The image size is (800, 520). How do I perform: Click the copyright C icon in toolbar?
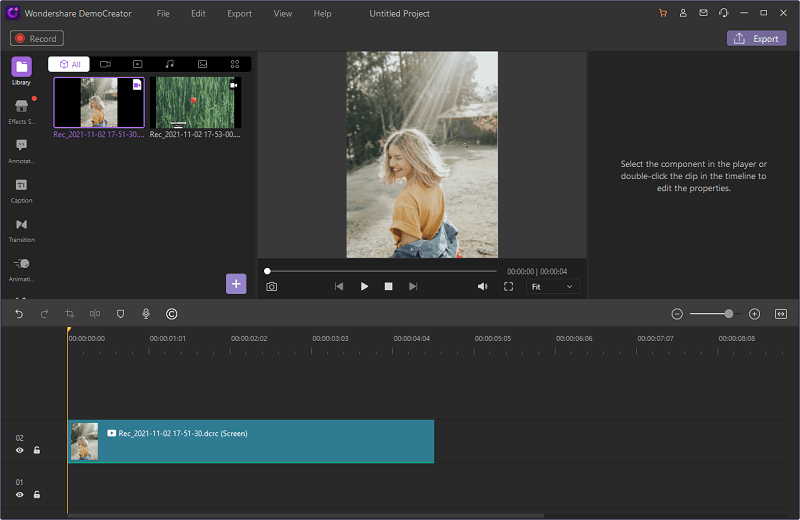click(171, 314)
